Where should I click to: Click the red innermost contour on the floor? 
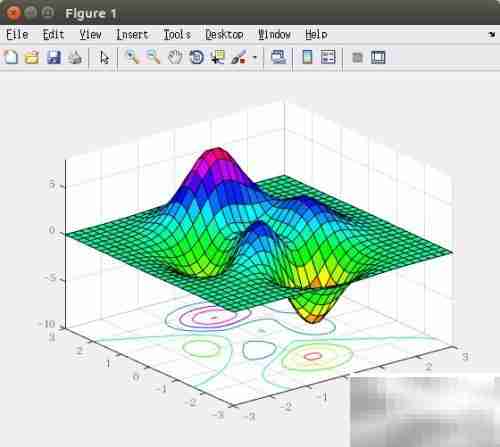click(x=312, y=356)
